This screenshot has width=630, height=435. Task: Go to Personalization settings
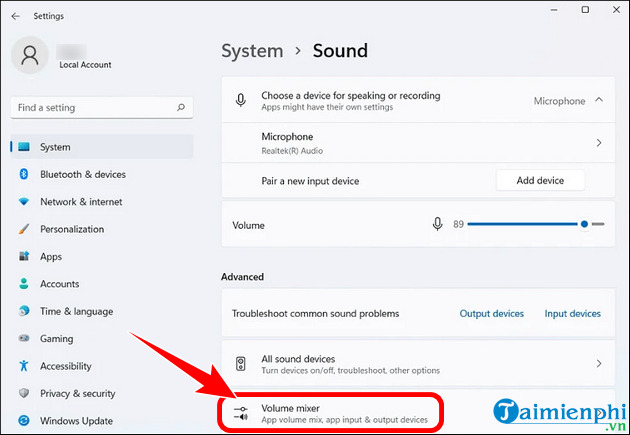102,229
